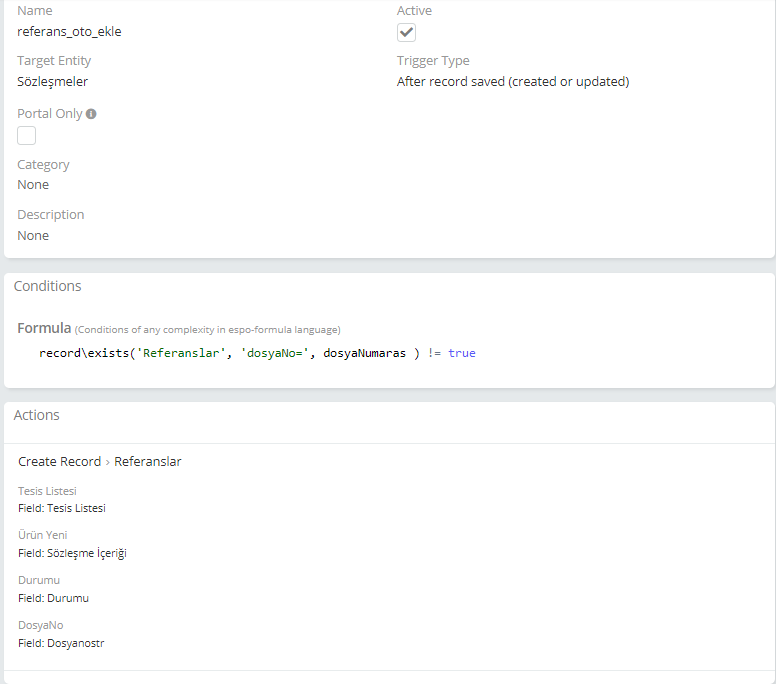776x684 pixels.
Task: Click the Category field value None
Action: [x=33, y=185]
